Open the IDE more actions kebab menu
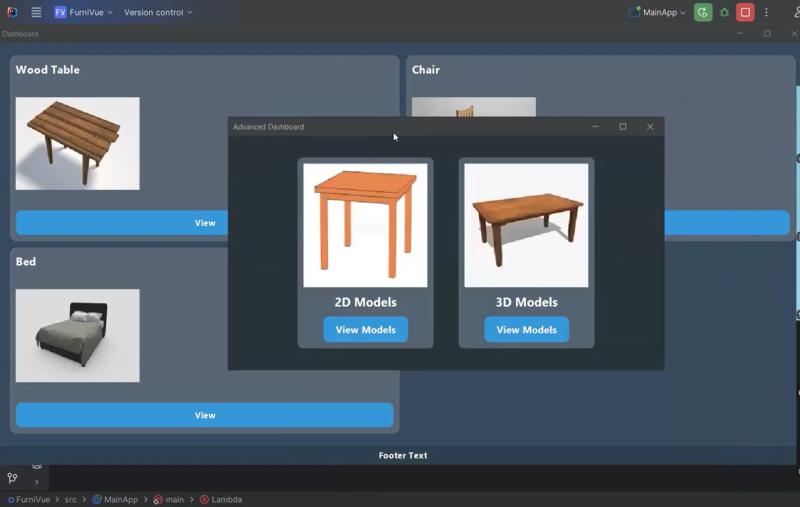This screenshot has width=800, height=507. click(x=767, y=13)
